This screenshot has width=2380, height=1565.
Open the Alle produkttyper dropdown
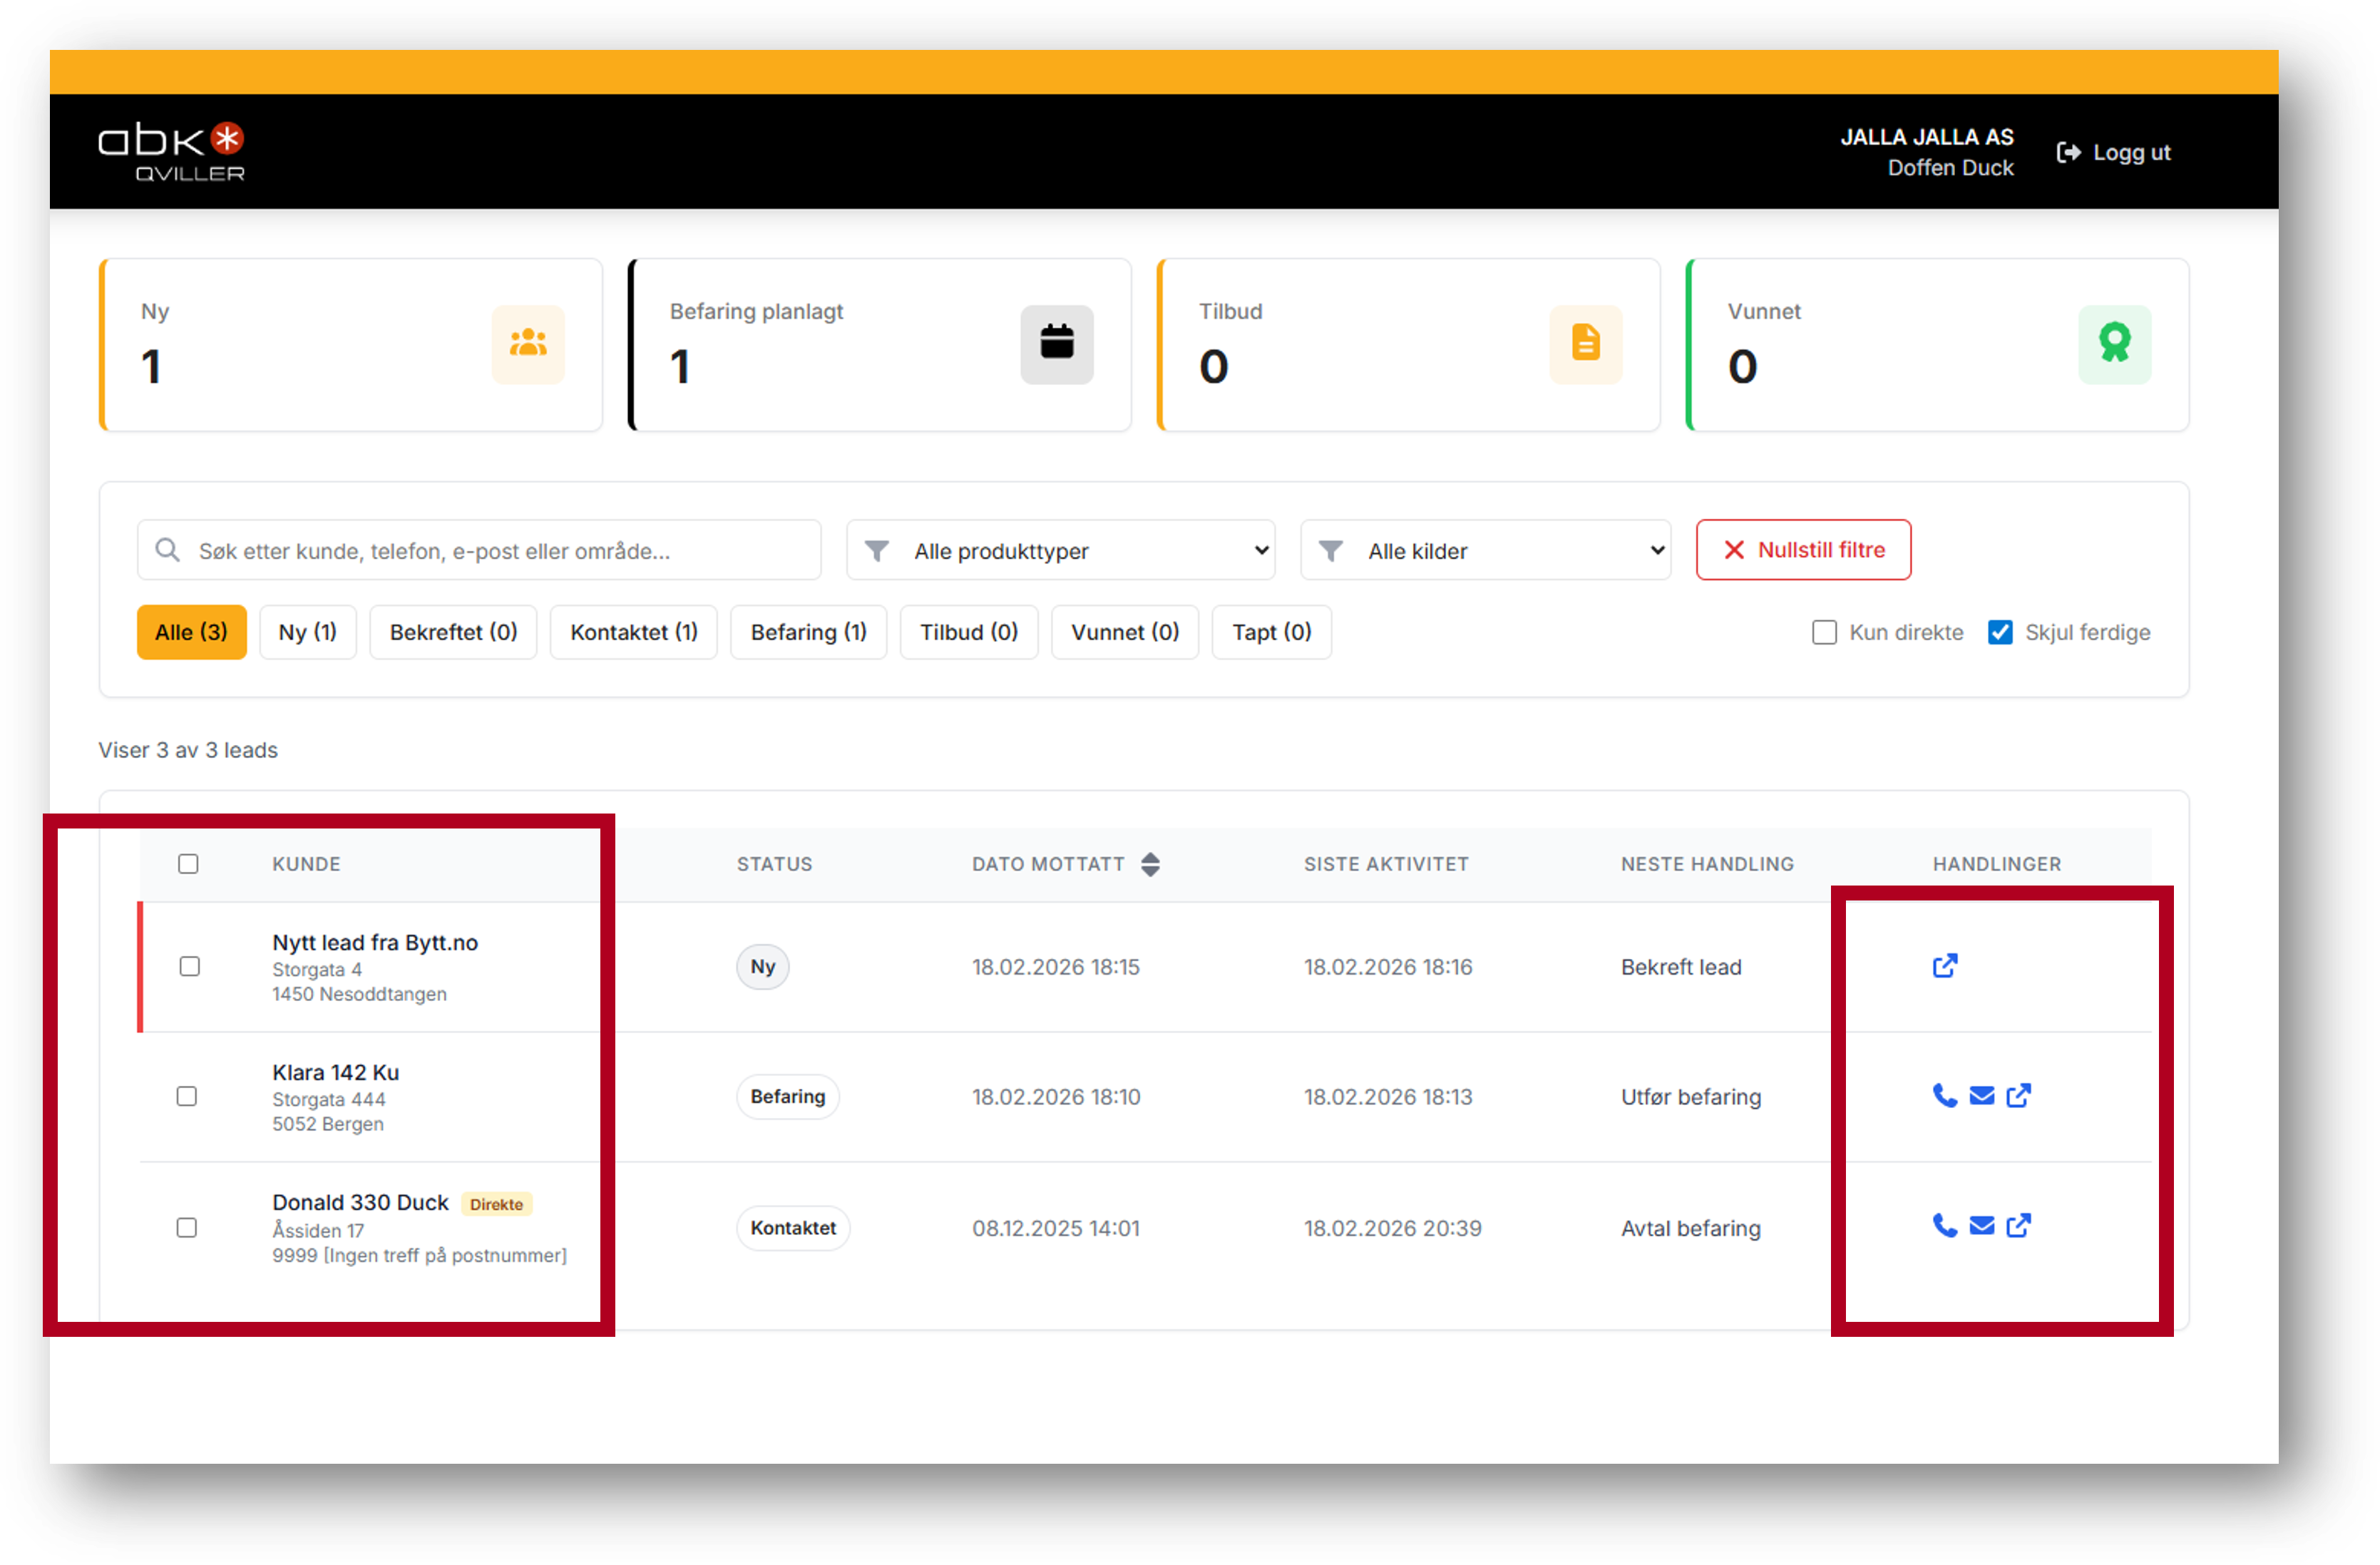pos(1060,550)
